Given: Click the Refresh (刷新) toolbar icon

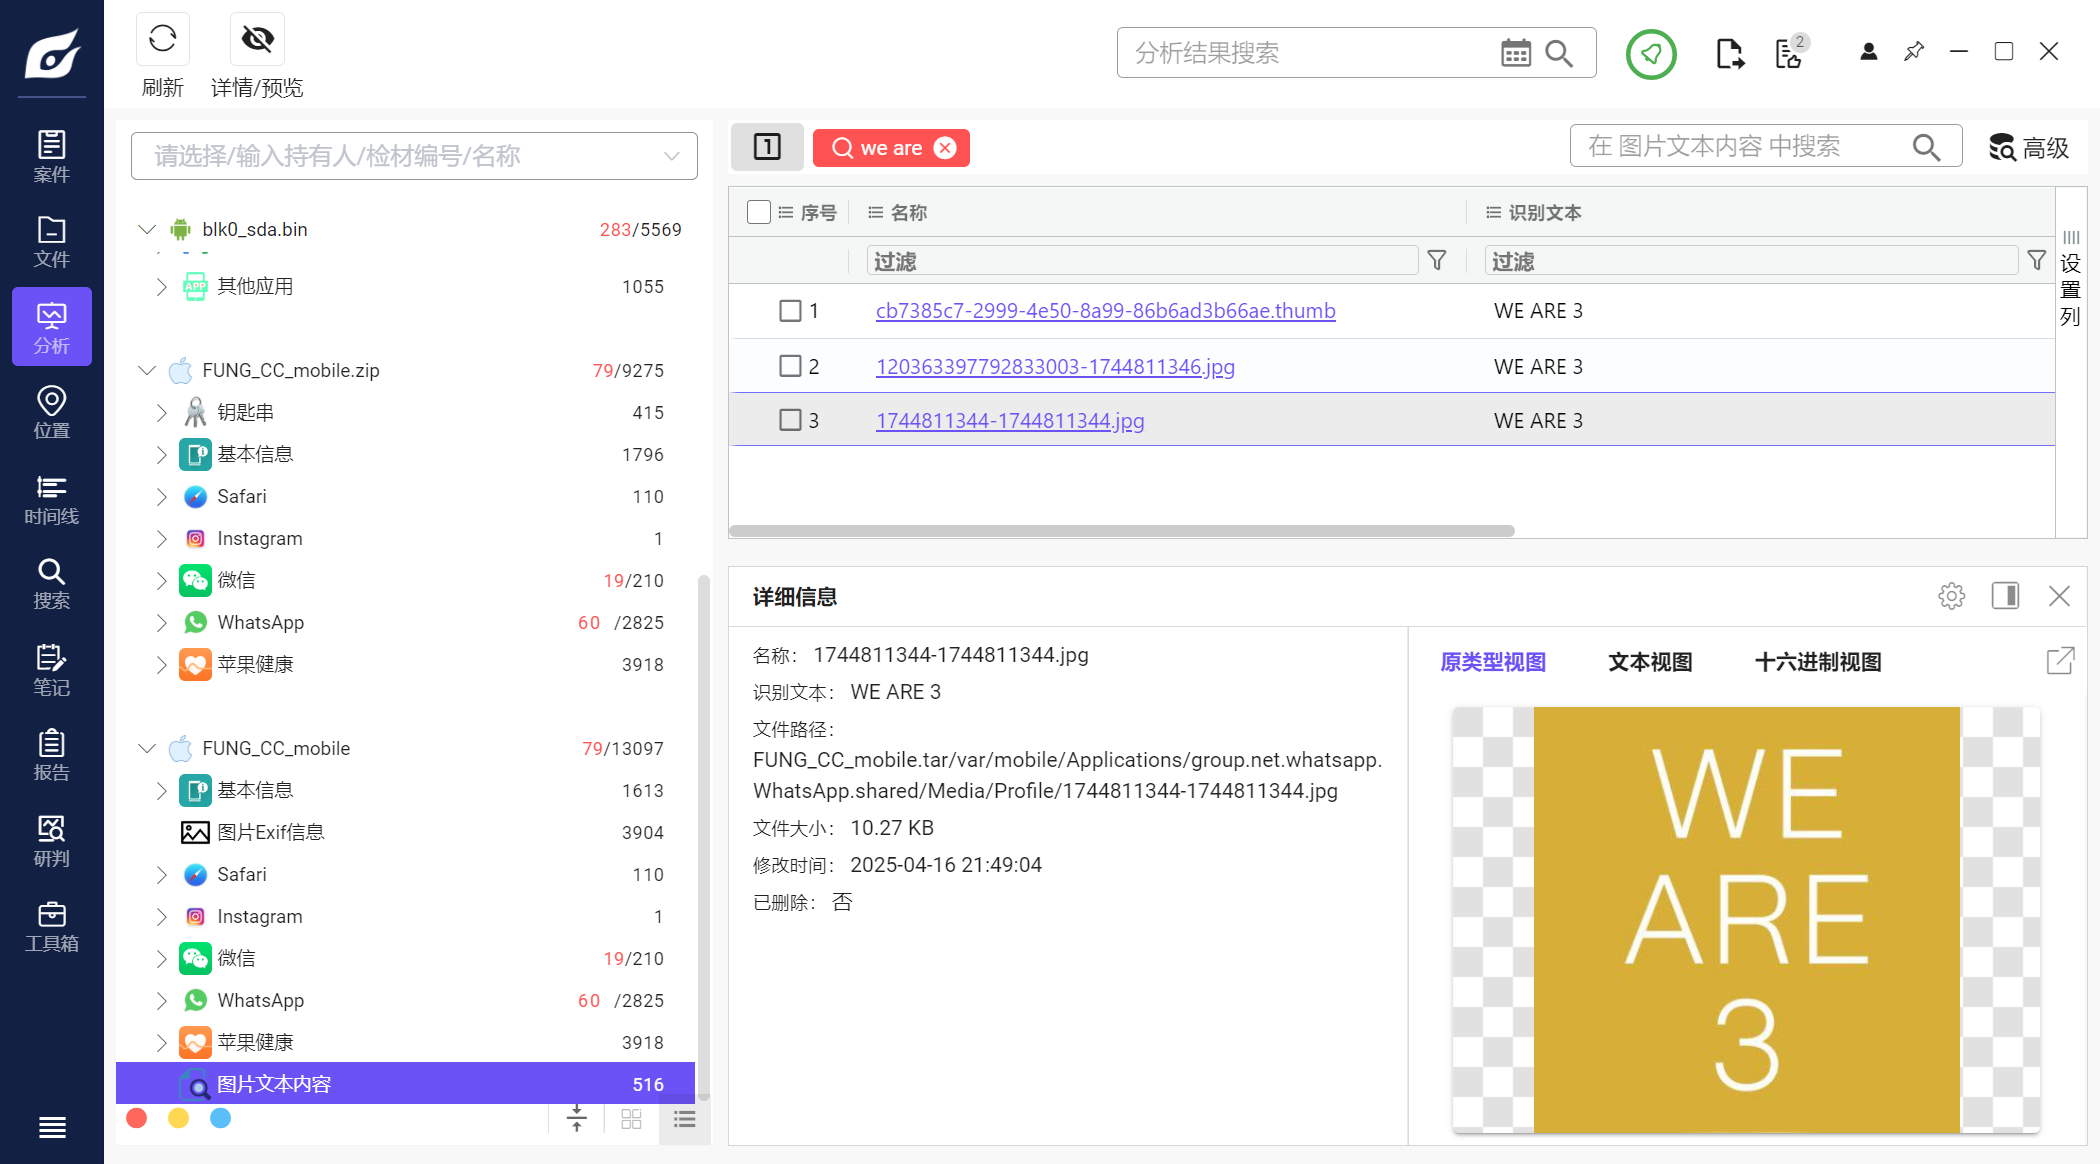Looking at the screenshot, I should click(x=162, y=40).
